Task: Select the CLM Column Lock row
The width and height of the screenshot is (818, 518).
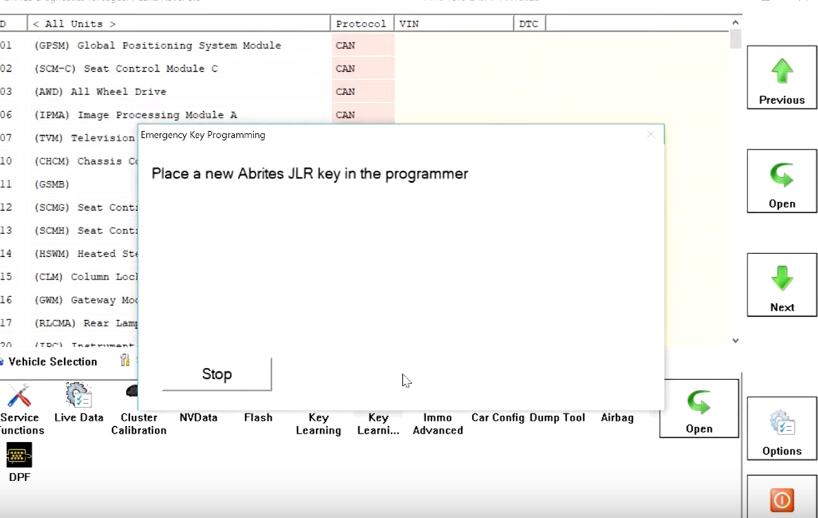Action: 69,276
